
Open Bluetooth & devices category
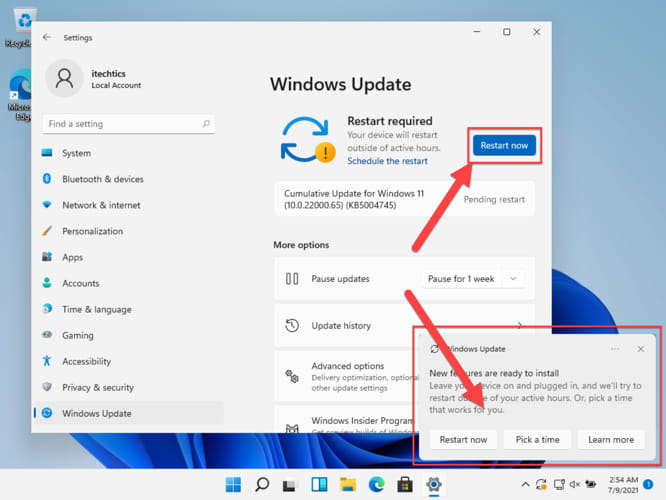tap(127, 179)
